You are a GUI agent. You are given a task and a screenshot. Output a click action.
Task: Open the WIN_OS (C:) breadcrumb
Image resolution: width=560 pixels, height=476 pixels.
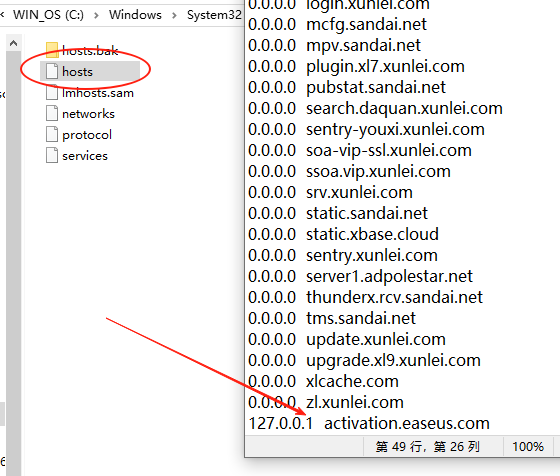48,15
